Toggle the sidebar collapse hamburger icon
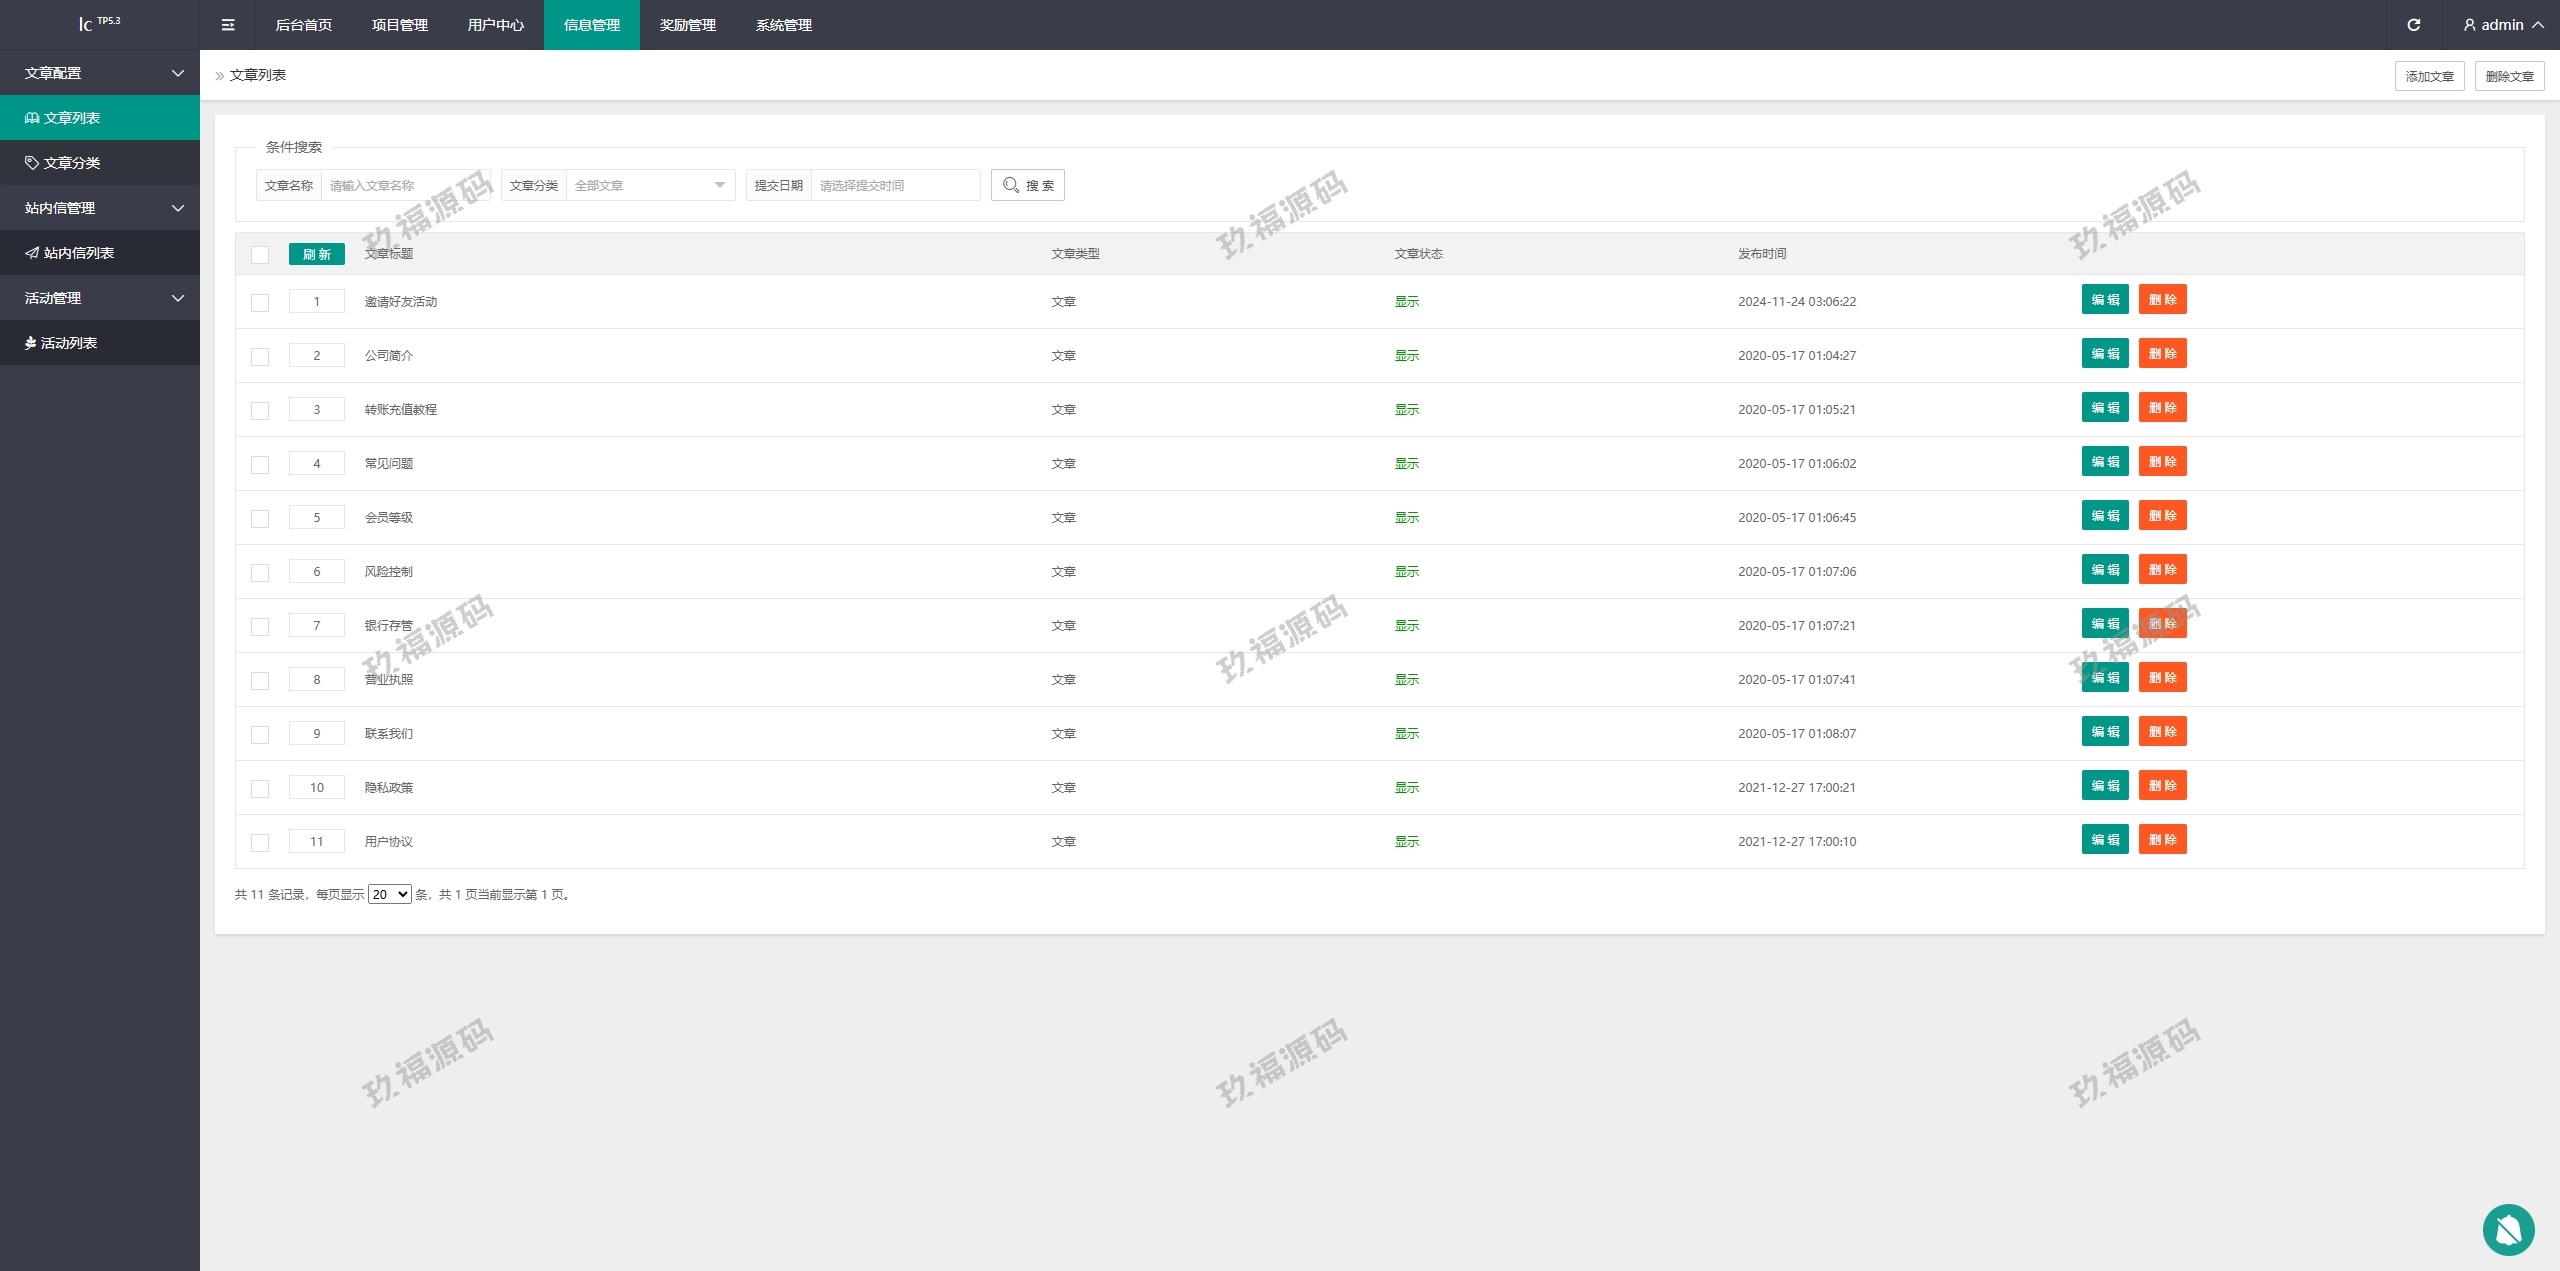This screenshot has width=2560, height=1271. coord(228,25)
